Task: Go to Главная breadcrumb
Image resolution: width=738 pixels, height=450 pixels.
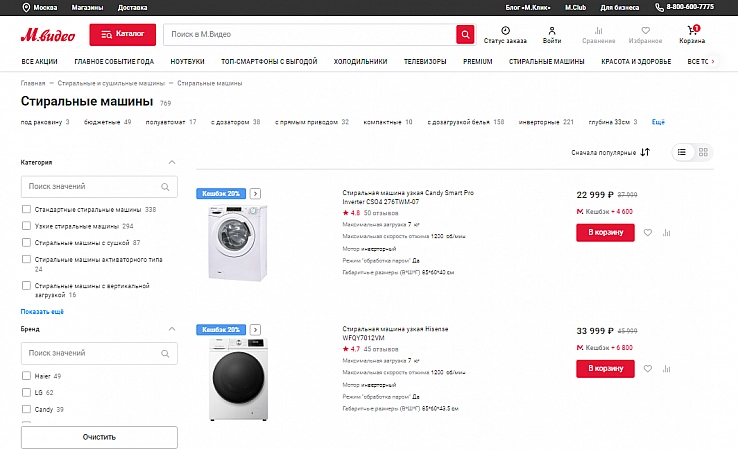Action: pyautogui.click(x=33, y=83)
